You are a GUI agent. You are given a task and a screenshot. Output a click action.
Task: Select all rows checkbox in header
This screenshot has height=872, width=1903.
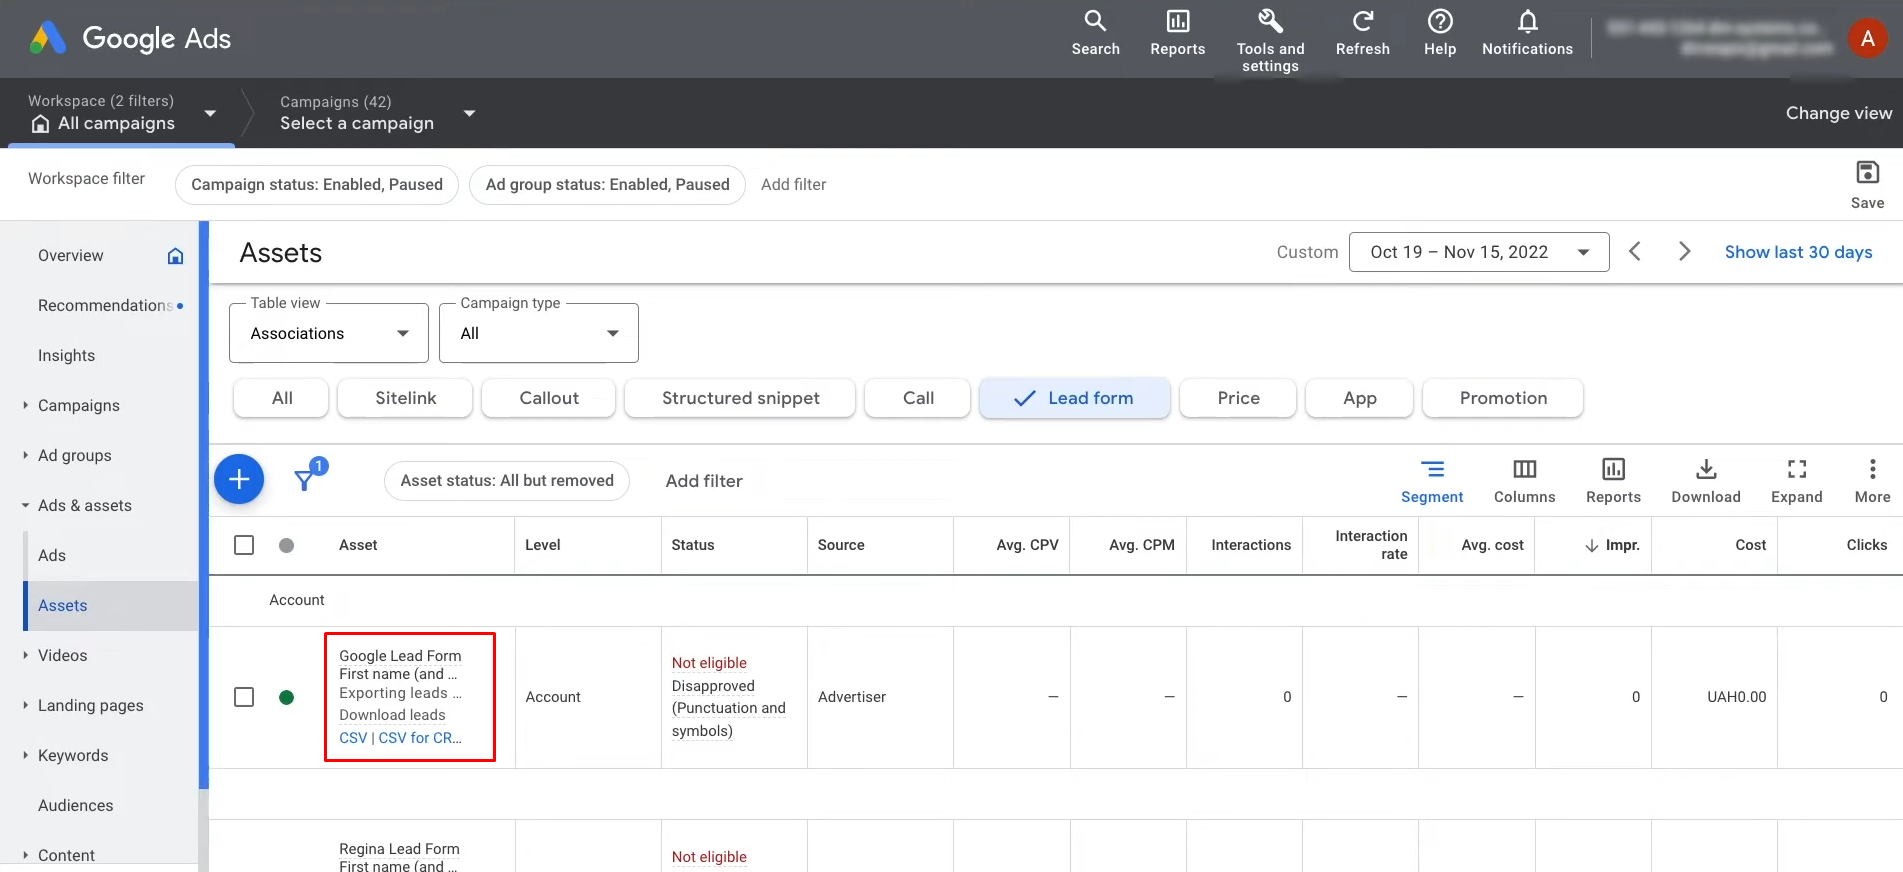click(244, 545)
